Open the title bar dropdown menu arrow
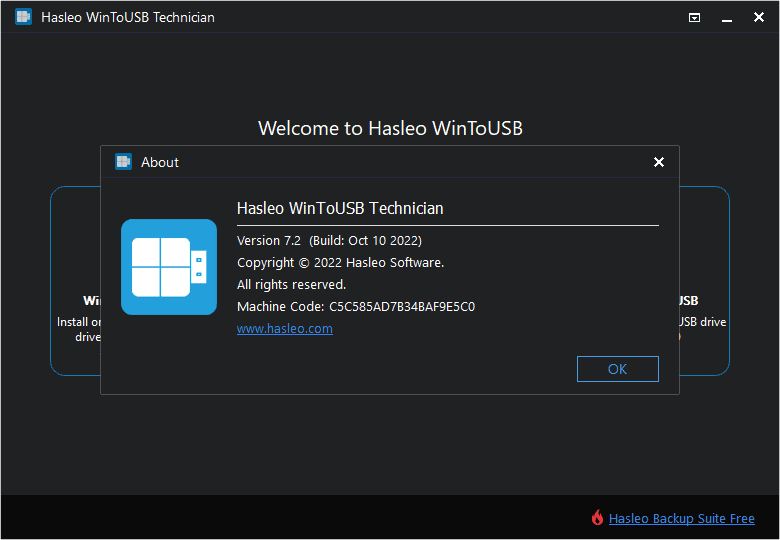The height and width of the screenshot is (540, 780). (695, 17)
